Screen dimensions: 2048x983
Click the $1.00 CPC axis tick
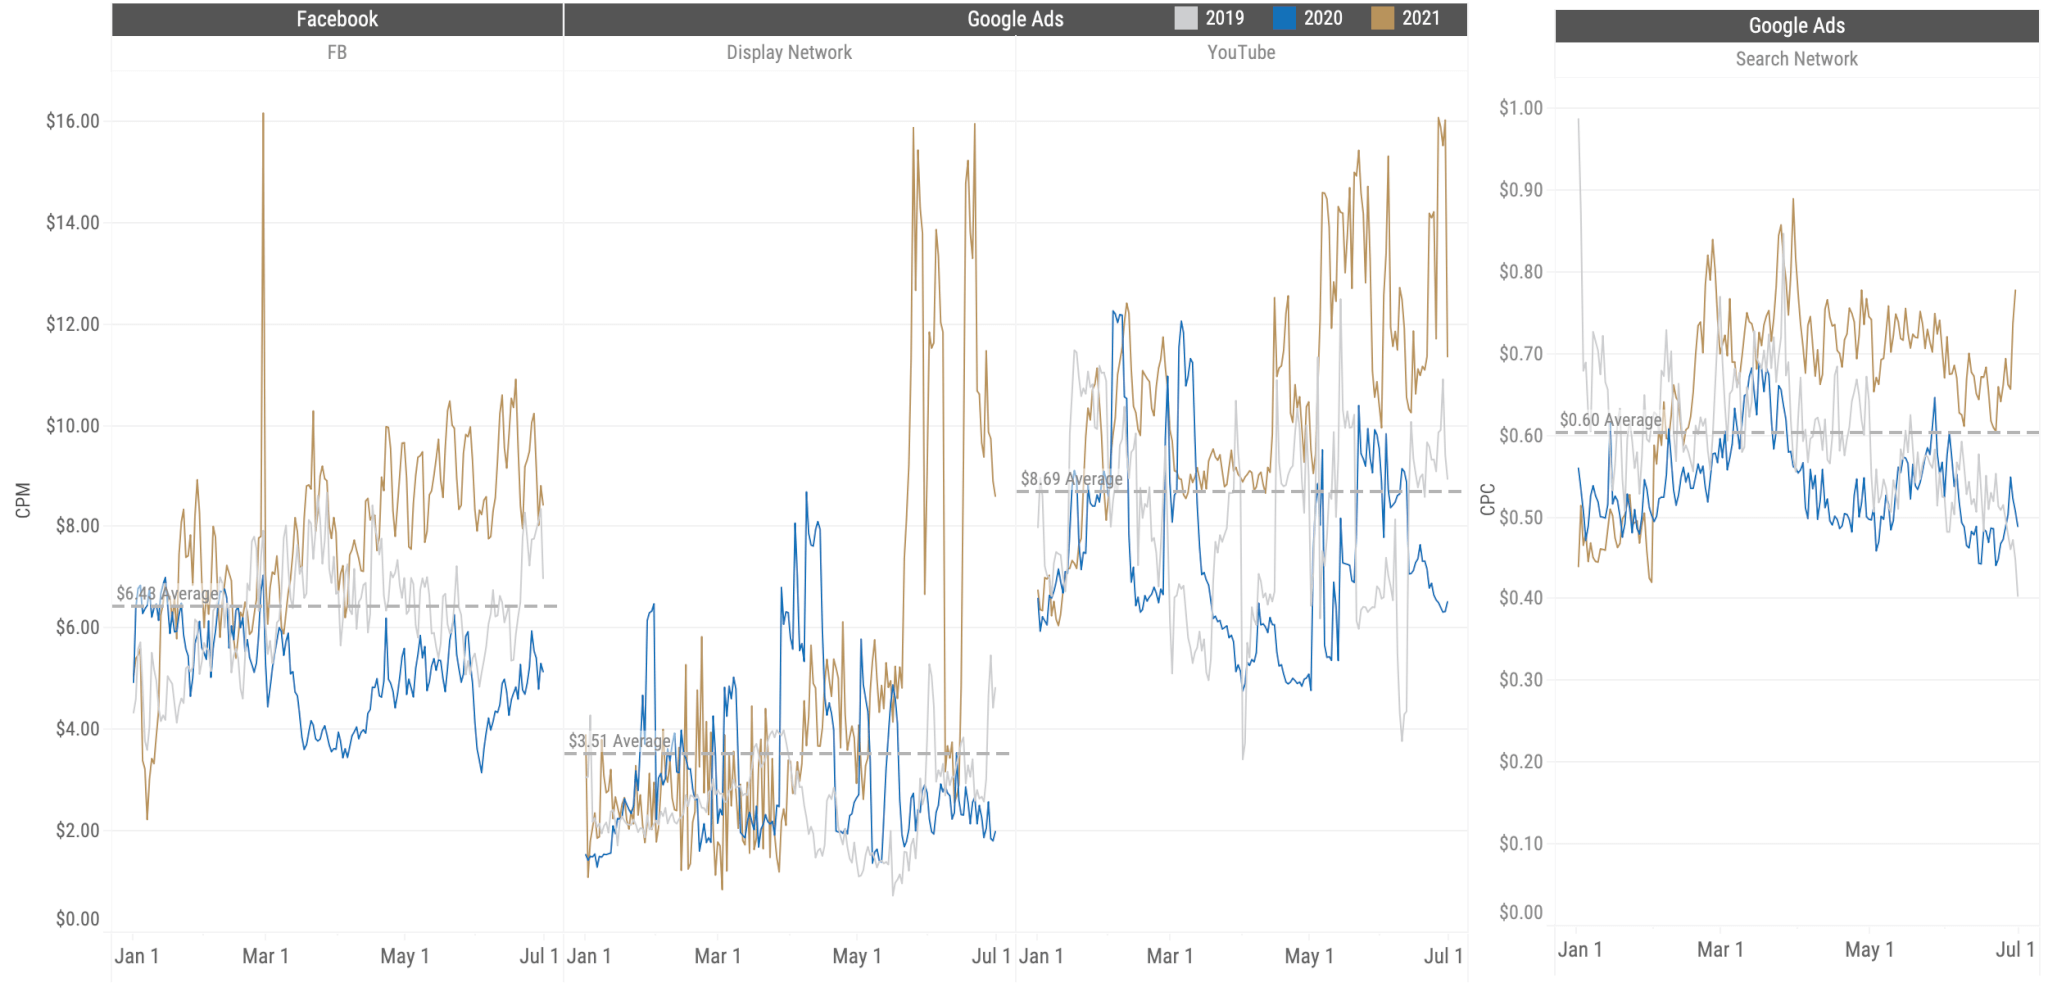(1521, 108)
